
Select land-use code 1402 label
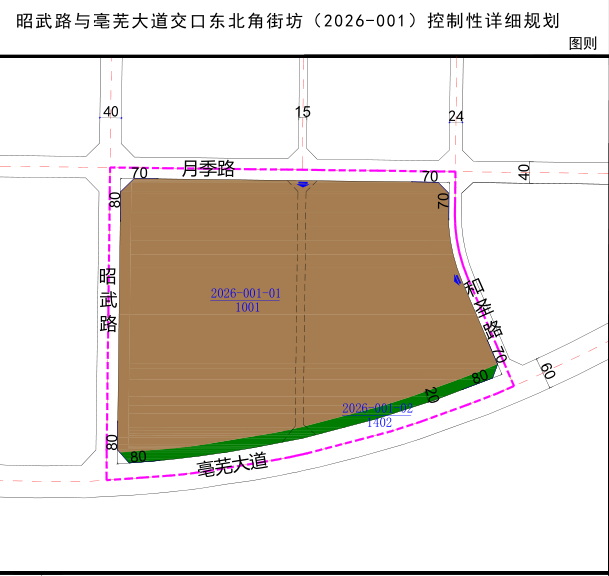point(379,422)
